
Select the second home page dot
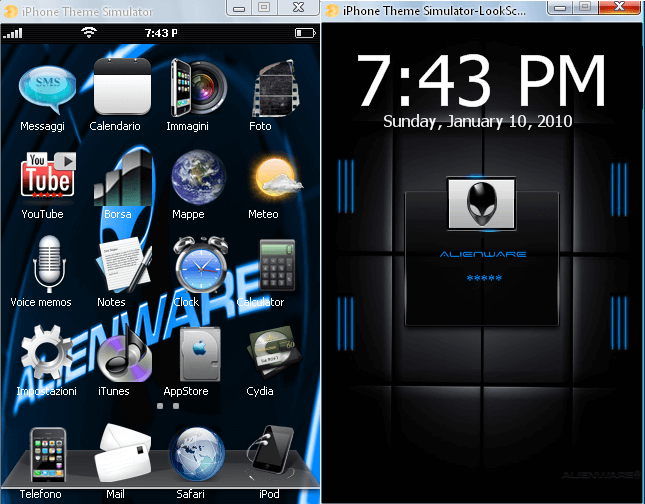coord(176,406)
